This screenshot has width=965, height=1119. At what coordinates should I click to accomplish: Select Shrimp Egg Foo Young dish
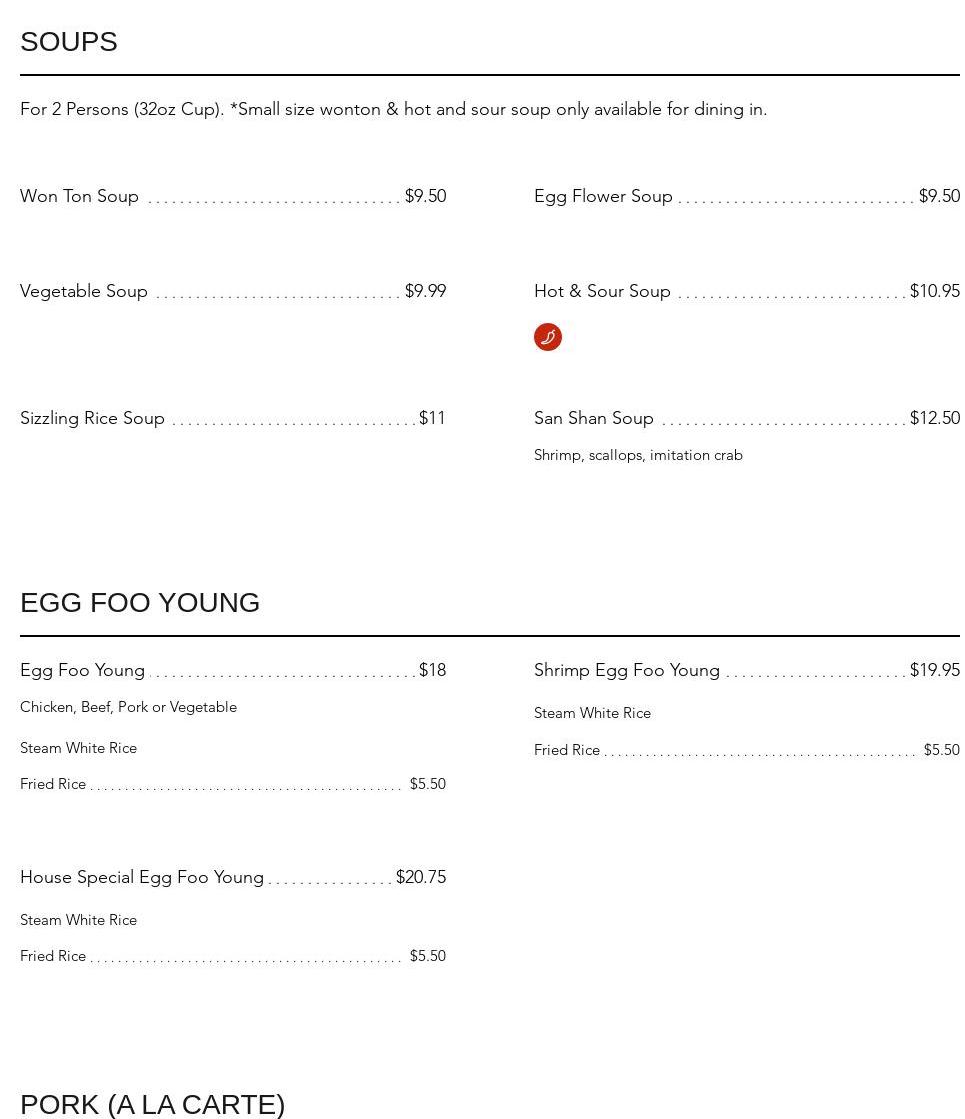click(x=627, y=670)
